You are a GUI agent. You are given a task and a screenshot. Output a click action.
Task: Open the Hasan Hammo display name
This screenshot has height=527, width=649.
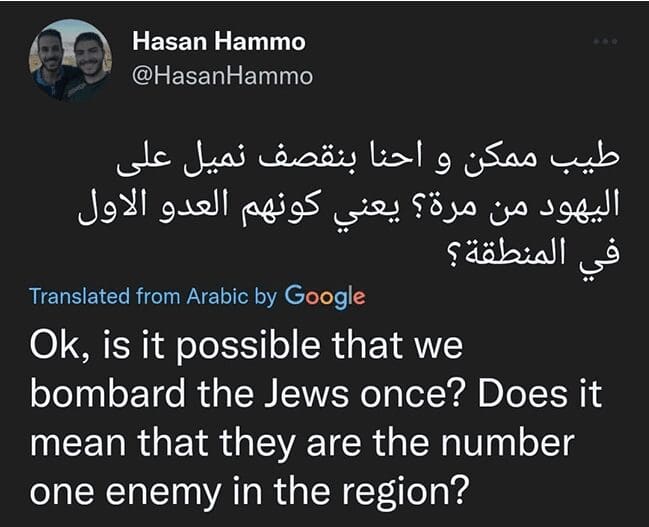tap(219, 42)
